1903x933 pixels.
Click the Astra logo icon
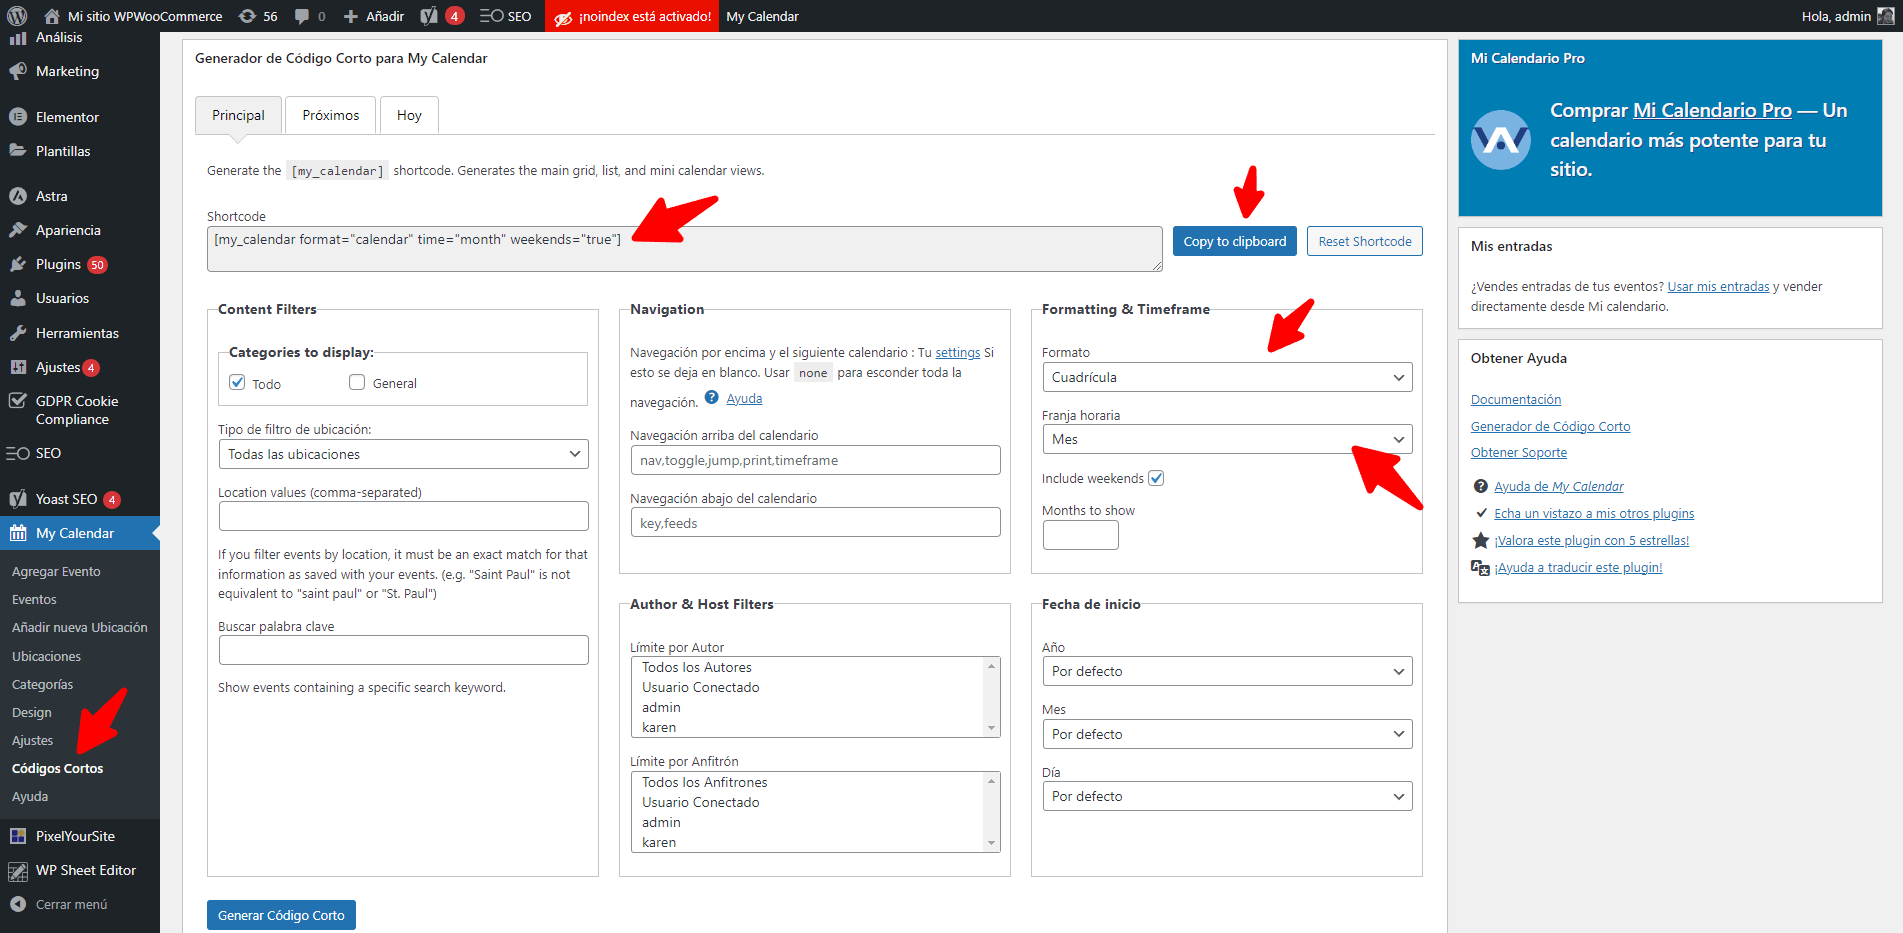tap(18, 196)
